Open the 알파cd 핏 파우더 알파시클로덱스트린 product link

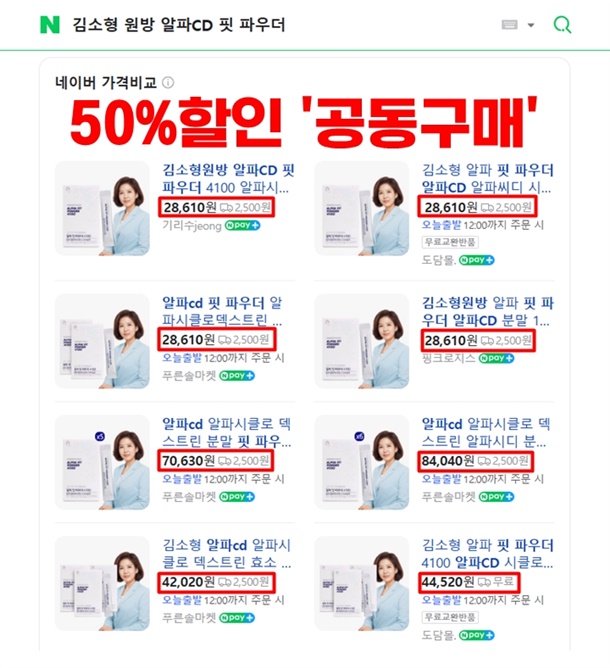(222, 311)
